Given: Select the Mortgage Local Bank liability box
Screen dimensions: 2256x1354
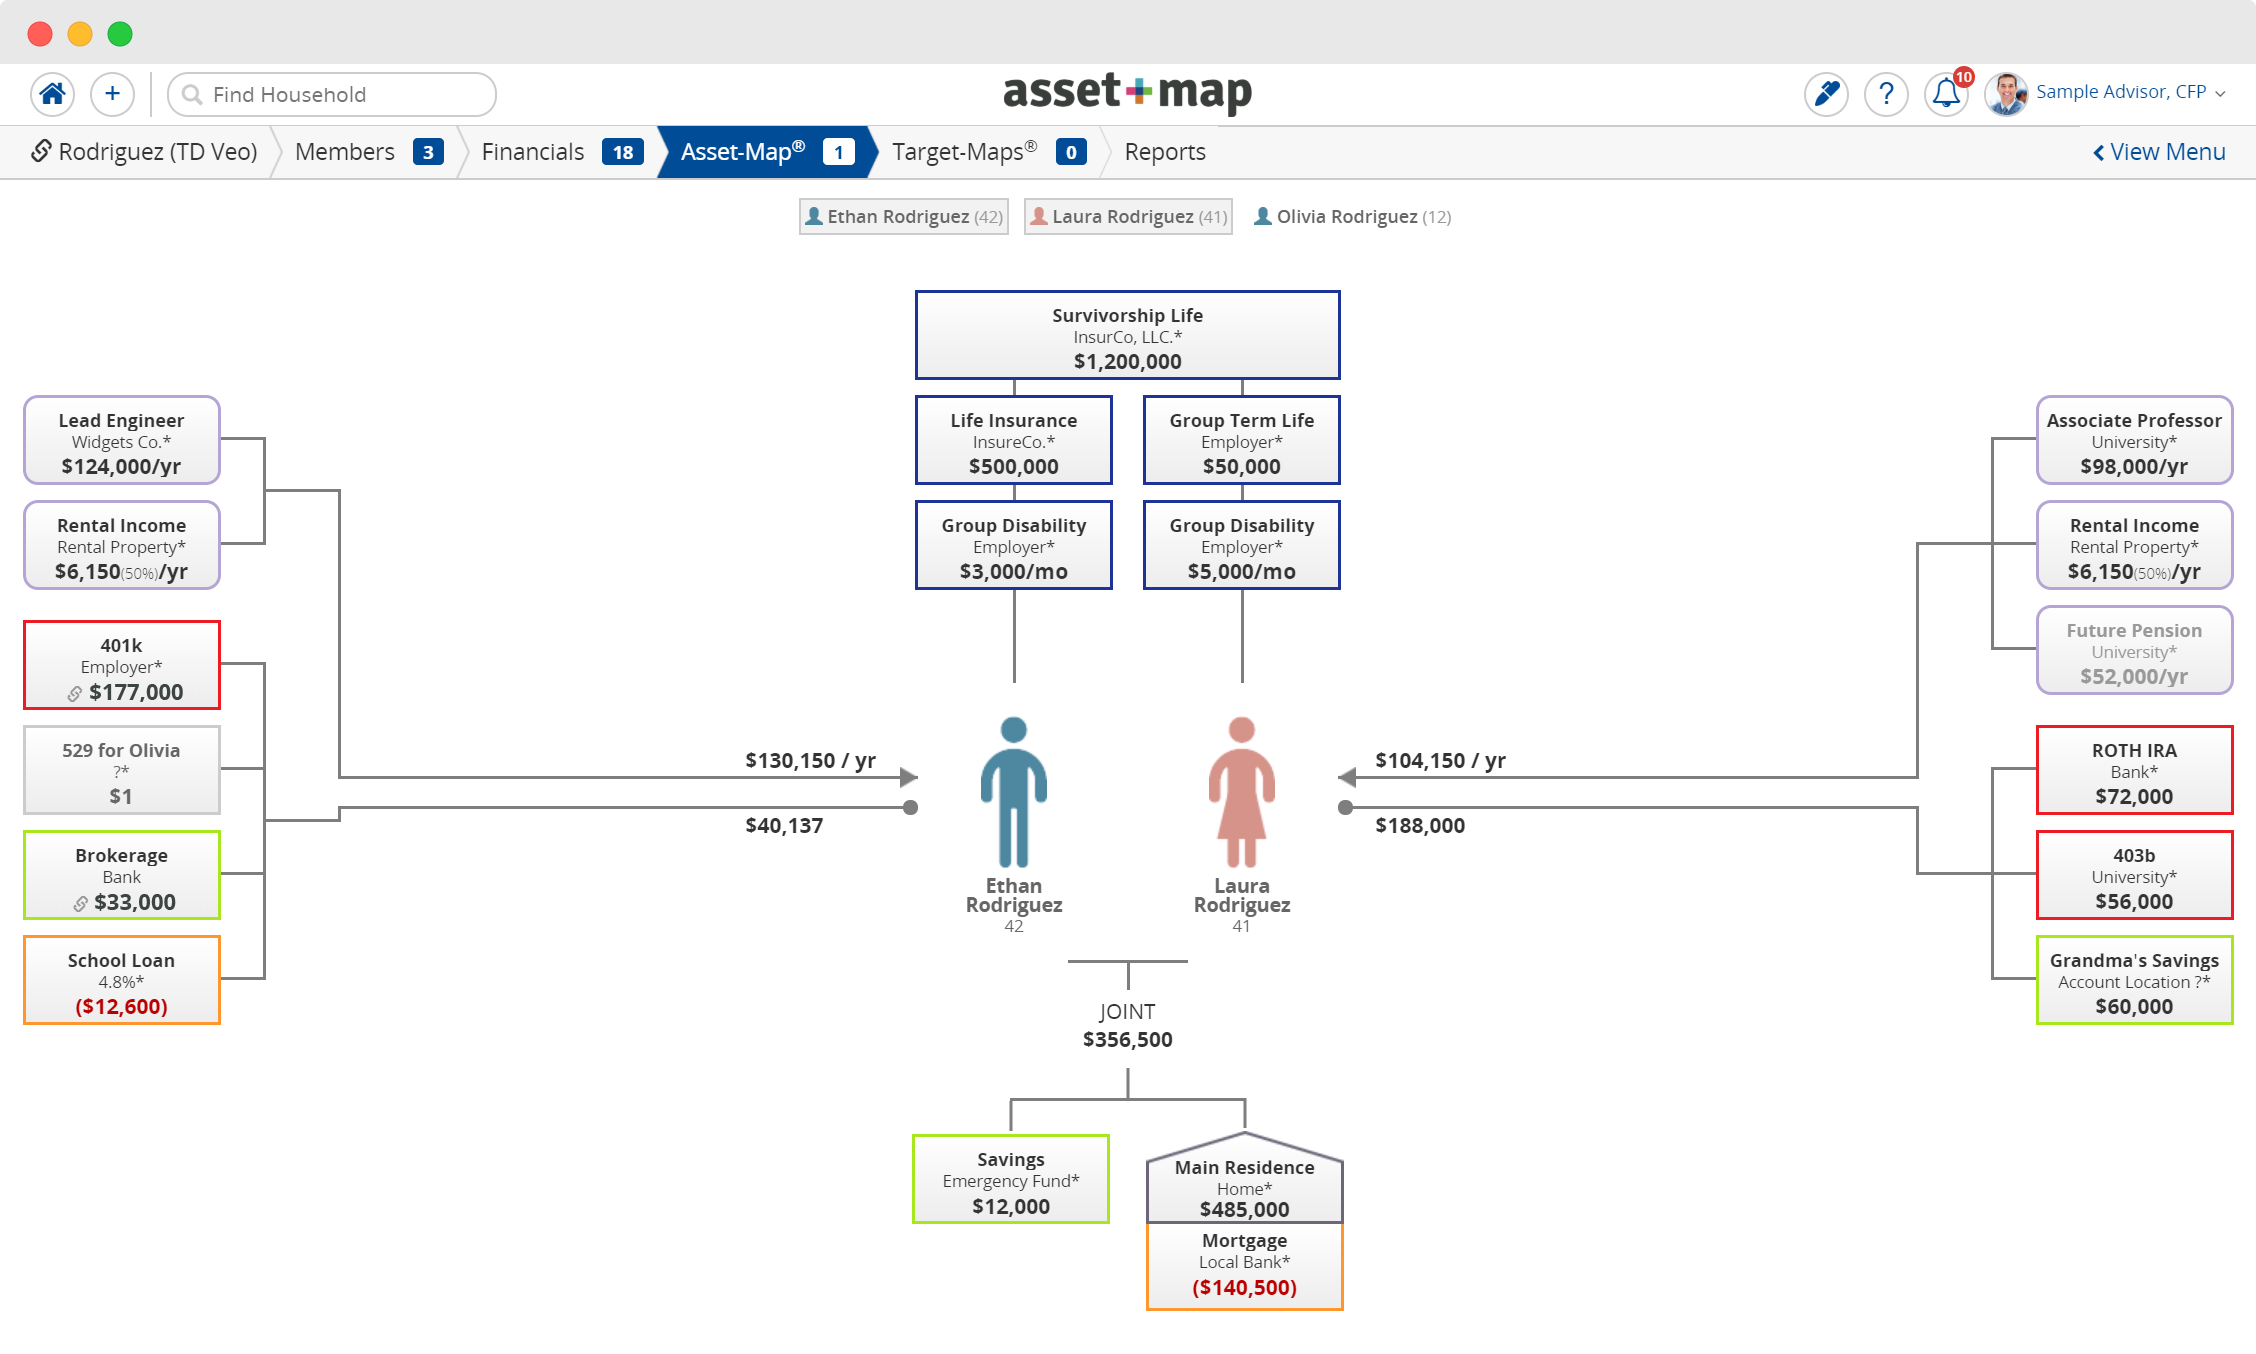Looking at the screenshot, I should [x=1244, y=1266].
